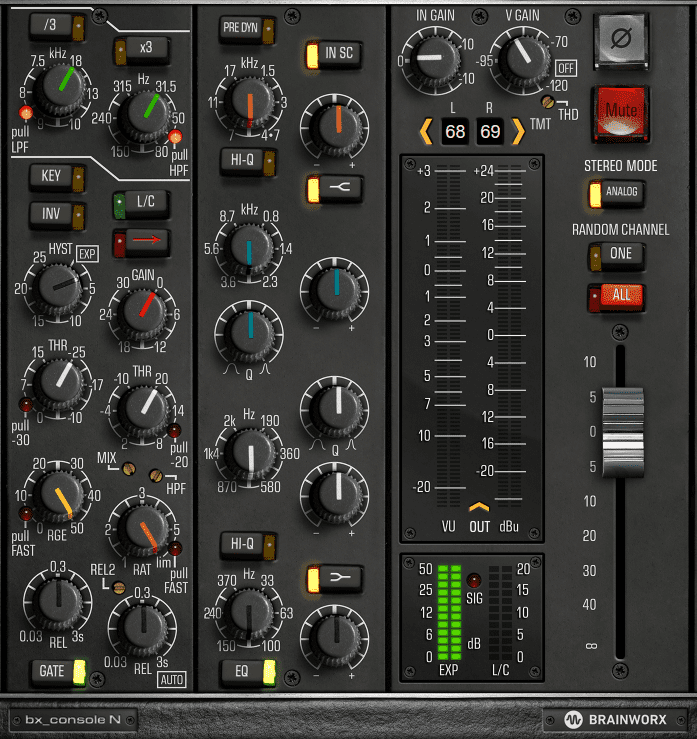Click the OUT meter selector chevron
This screenshot has width=697, height=739.
480,507
